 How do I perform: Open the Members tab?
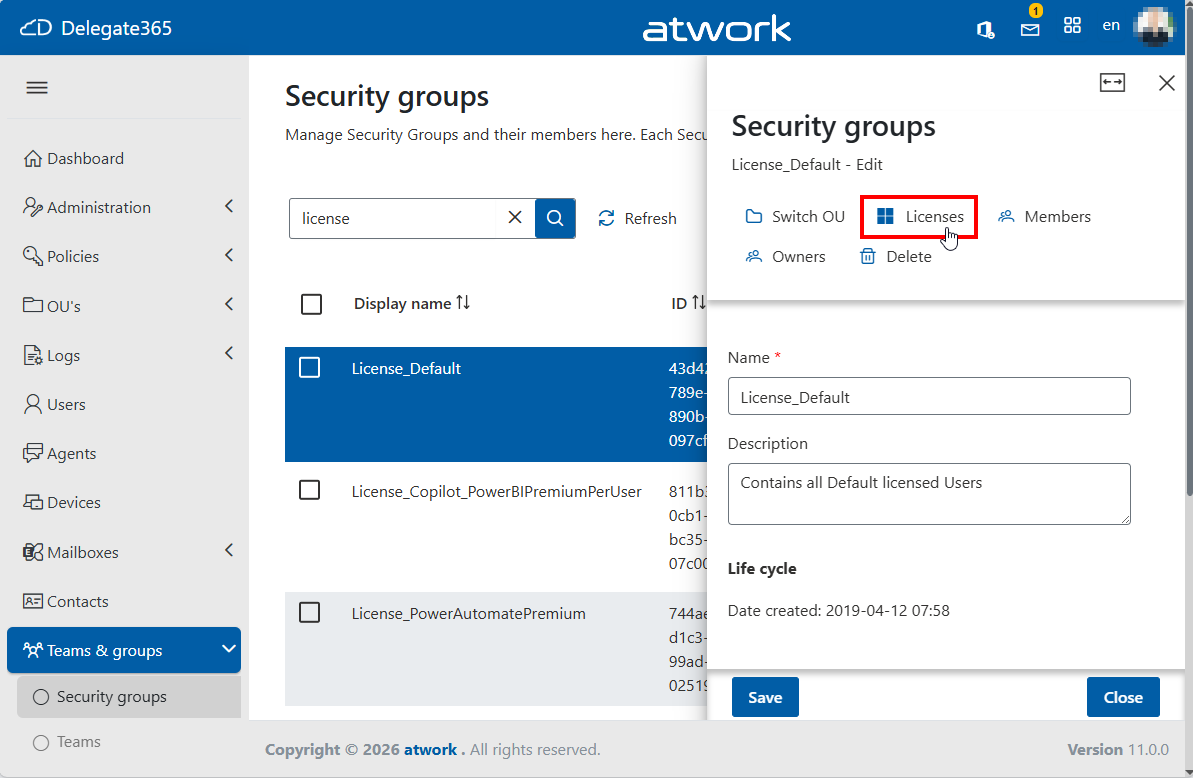click(1044, 217)
